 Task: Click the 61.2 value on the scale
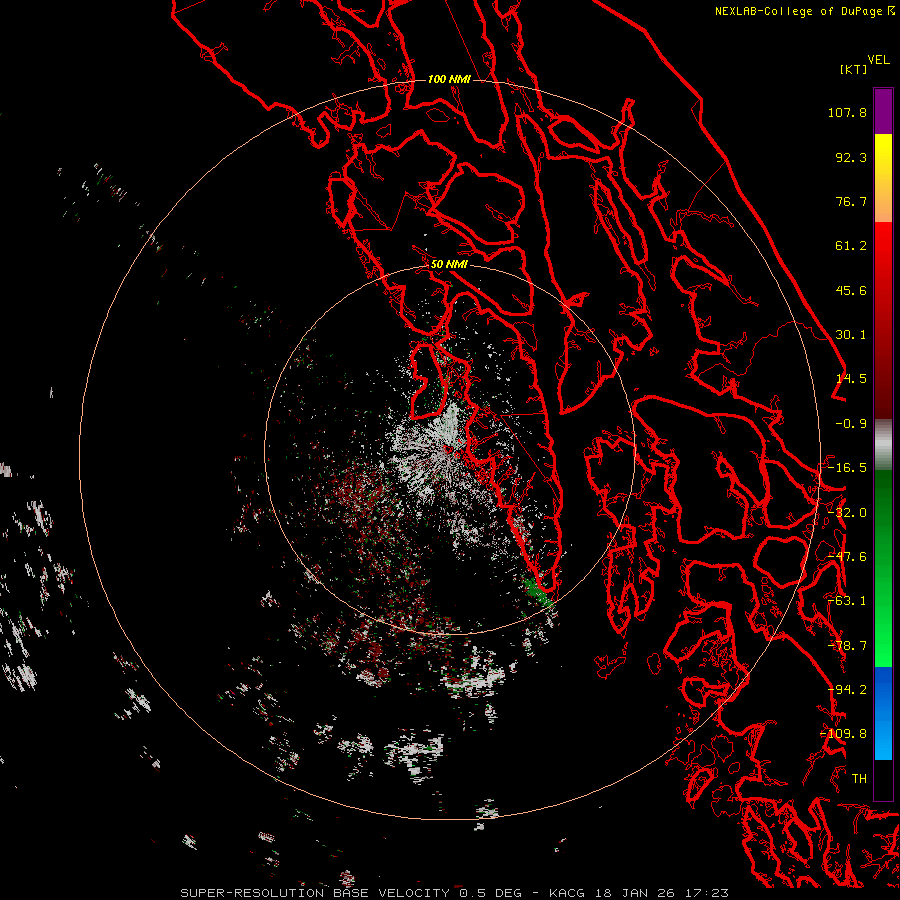click(851, 246)
